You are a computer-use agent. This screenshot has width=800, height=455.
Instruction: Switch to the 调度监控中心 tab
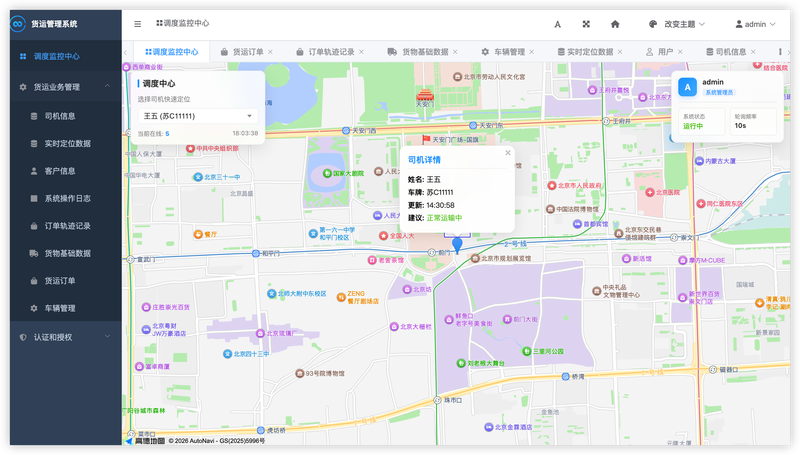coord(171,52)
